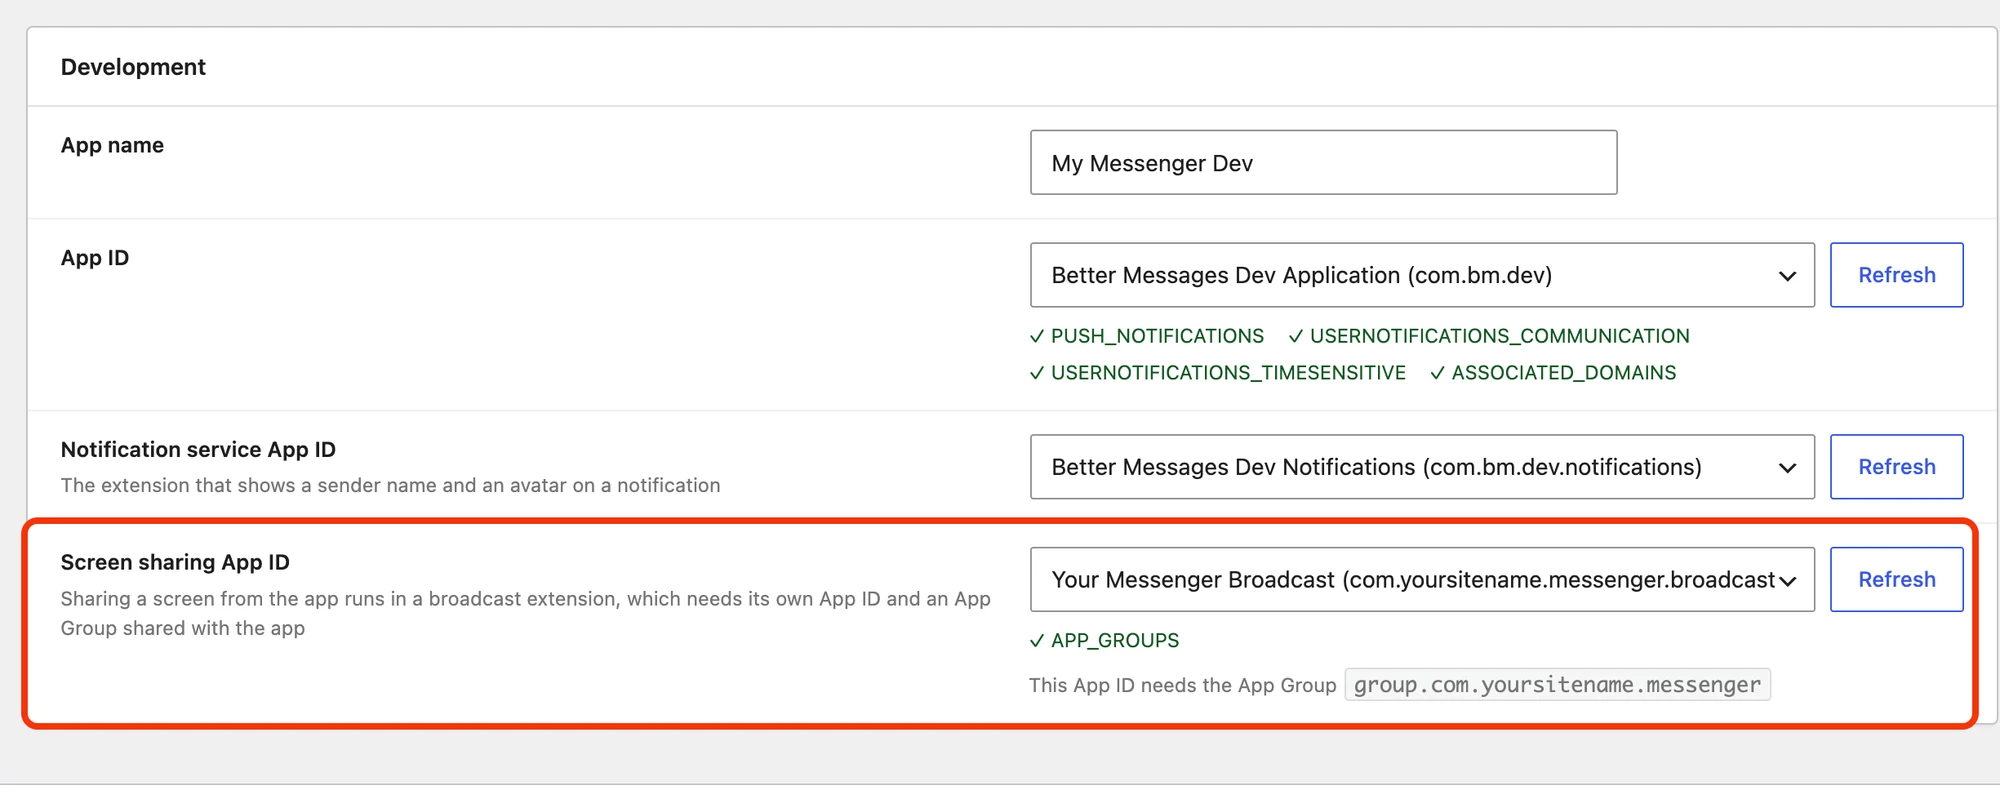Click the broadcast extension description text

(x=526, y=613)
